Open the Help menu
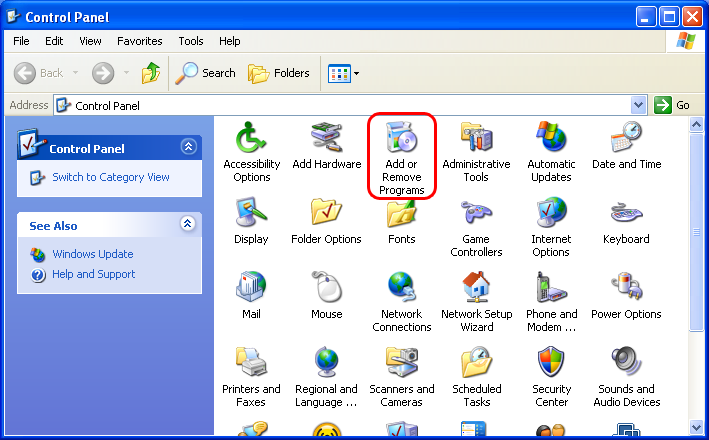 point(230,41)
